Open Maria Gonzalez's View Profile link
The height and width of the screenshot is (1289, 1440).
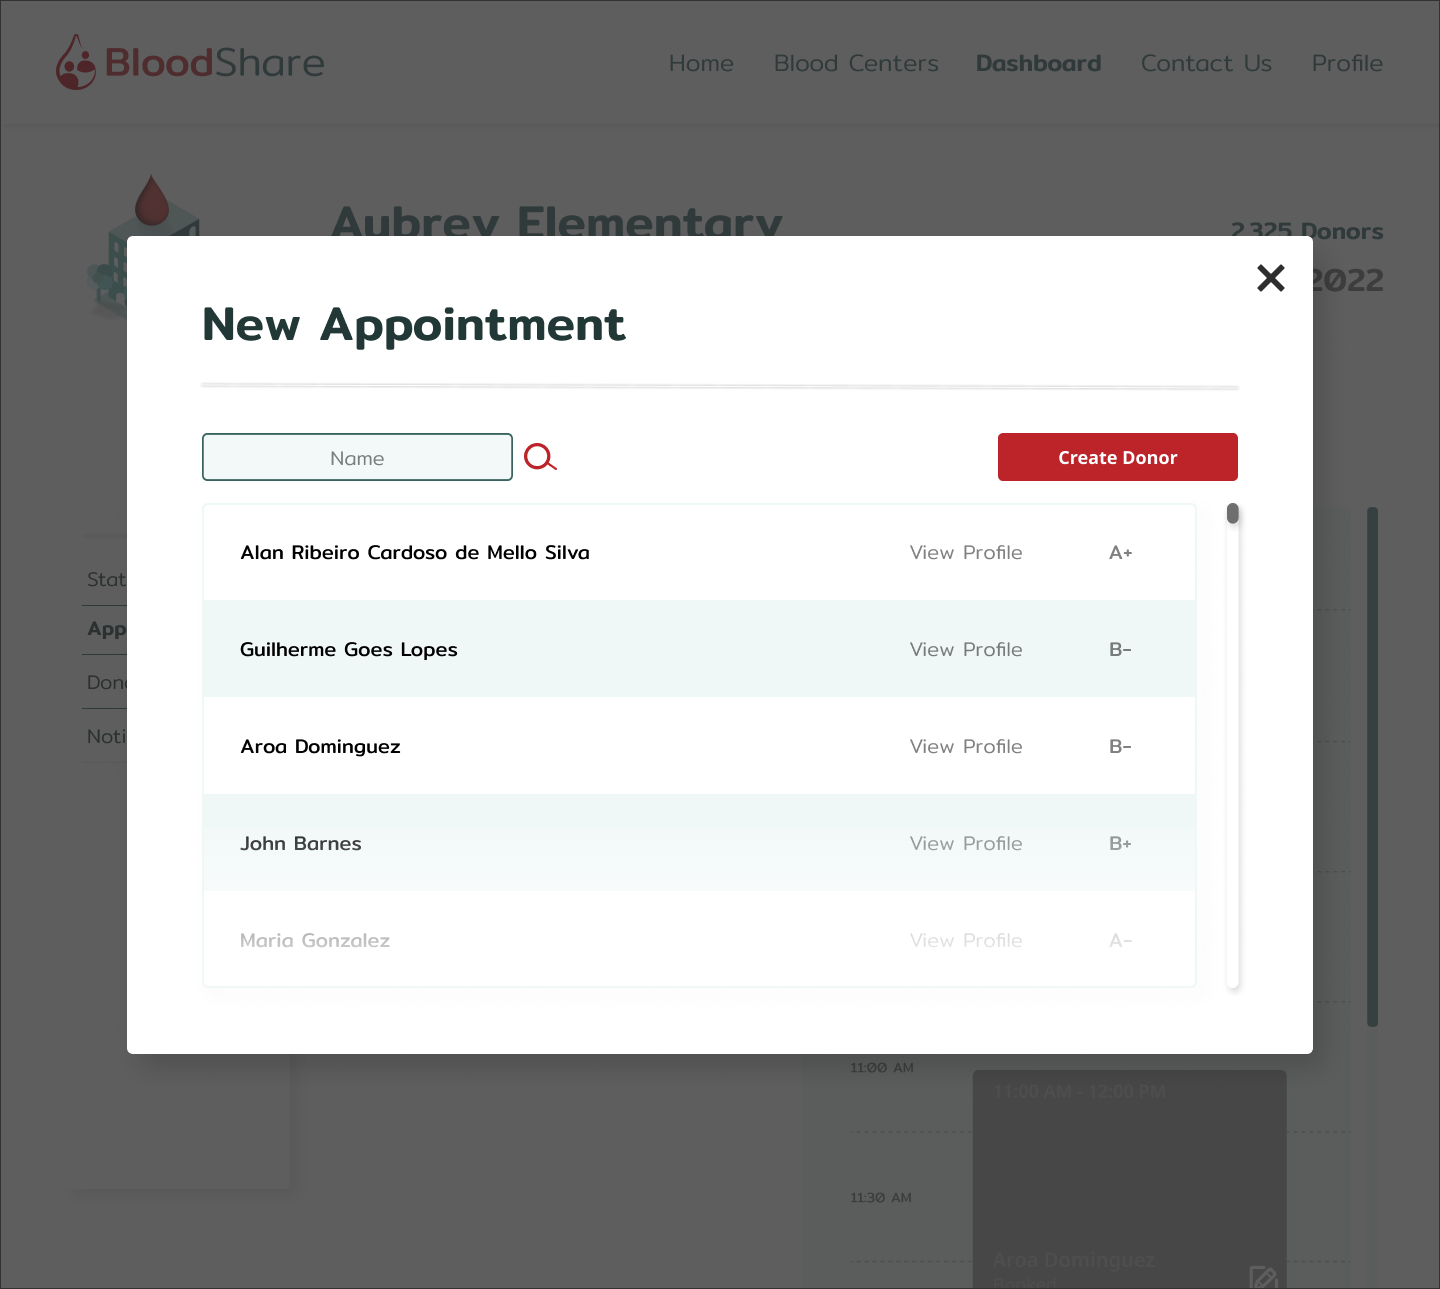click(x=966, y=940)
